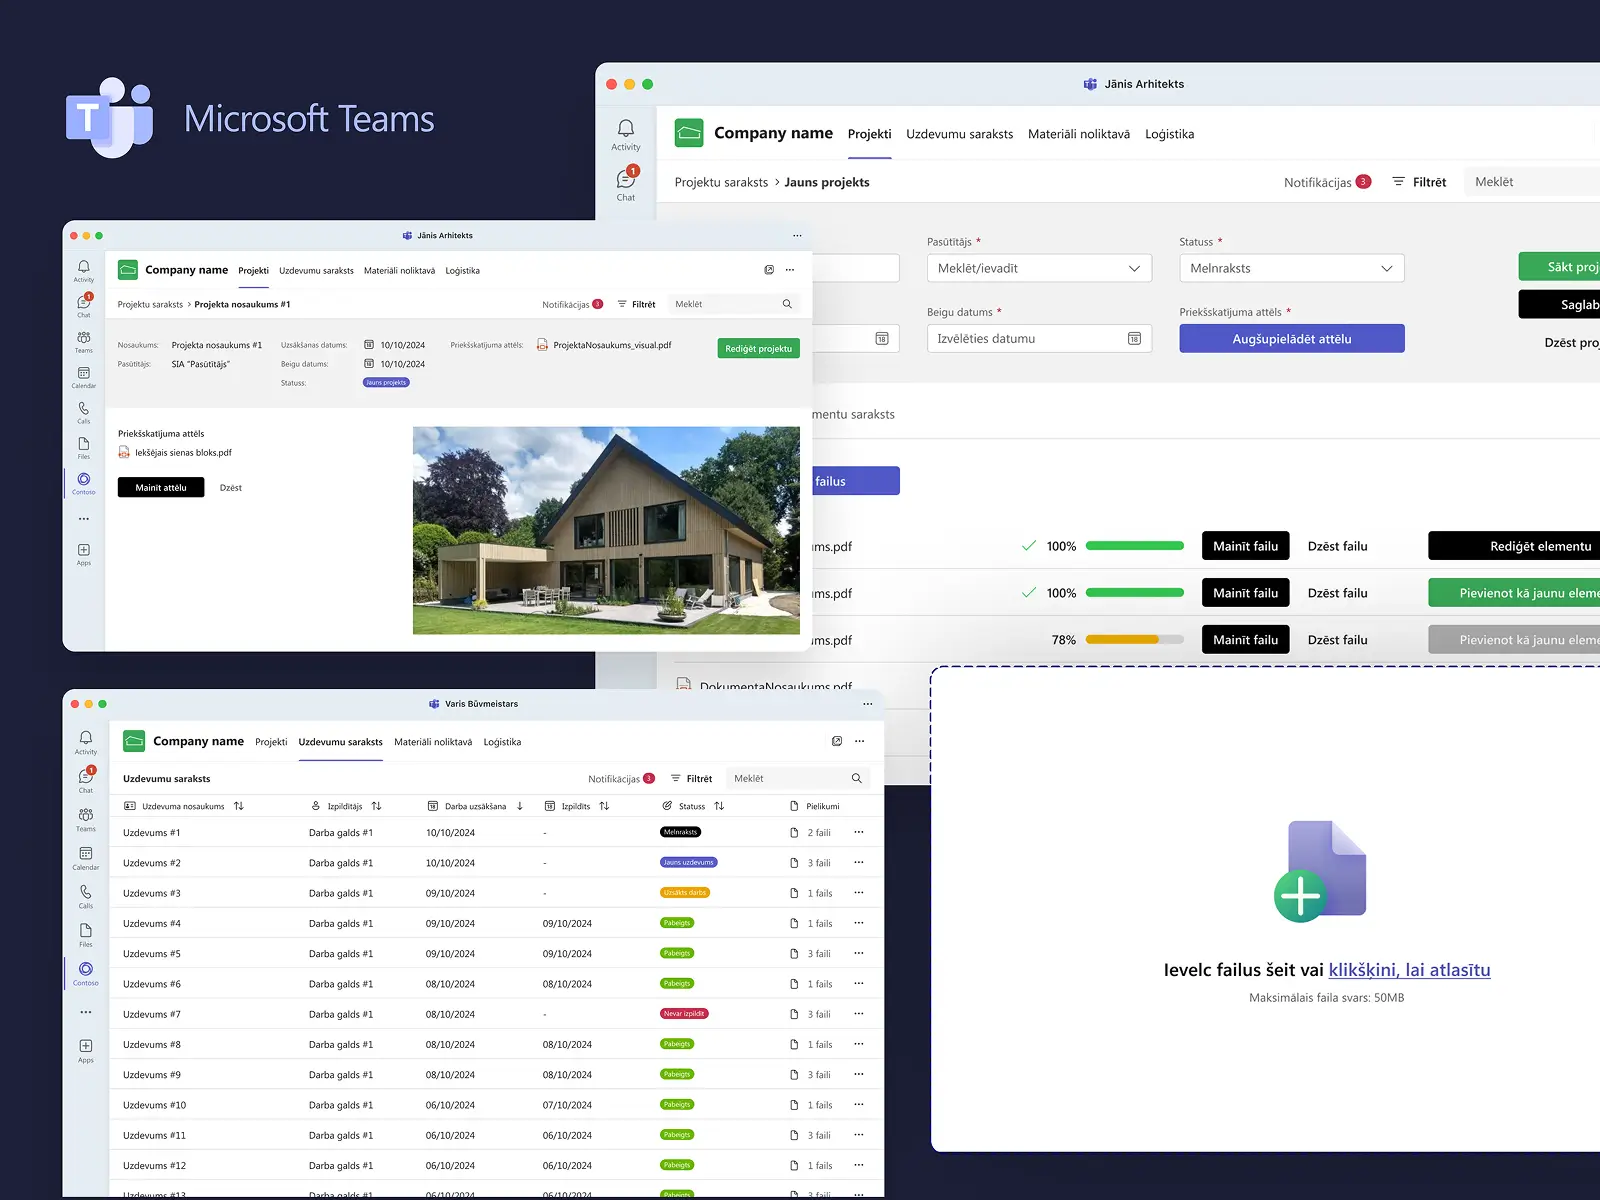Click Izvēlēties datumu date field
The image size is (1600, 1200).
pyautogui.click(x=1039, y=339)
